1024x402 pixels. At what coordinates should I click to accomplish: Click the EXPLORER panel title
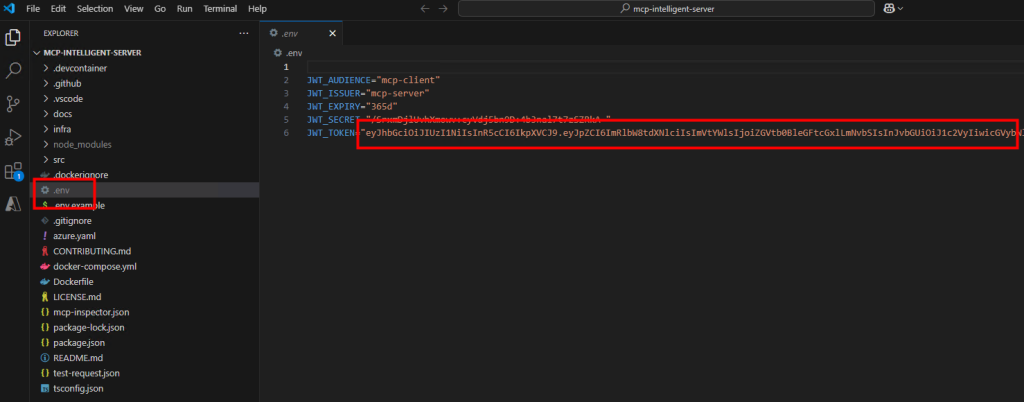(61, 33)
